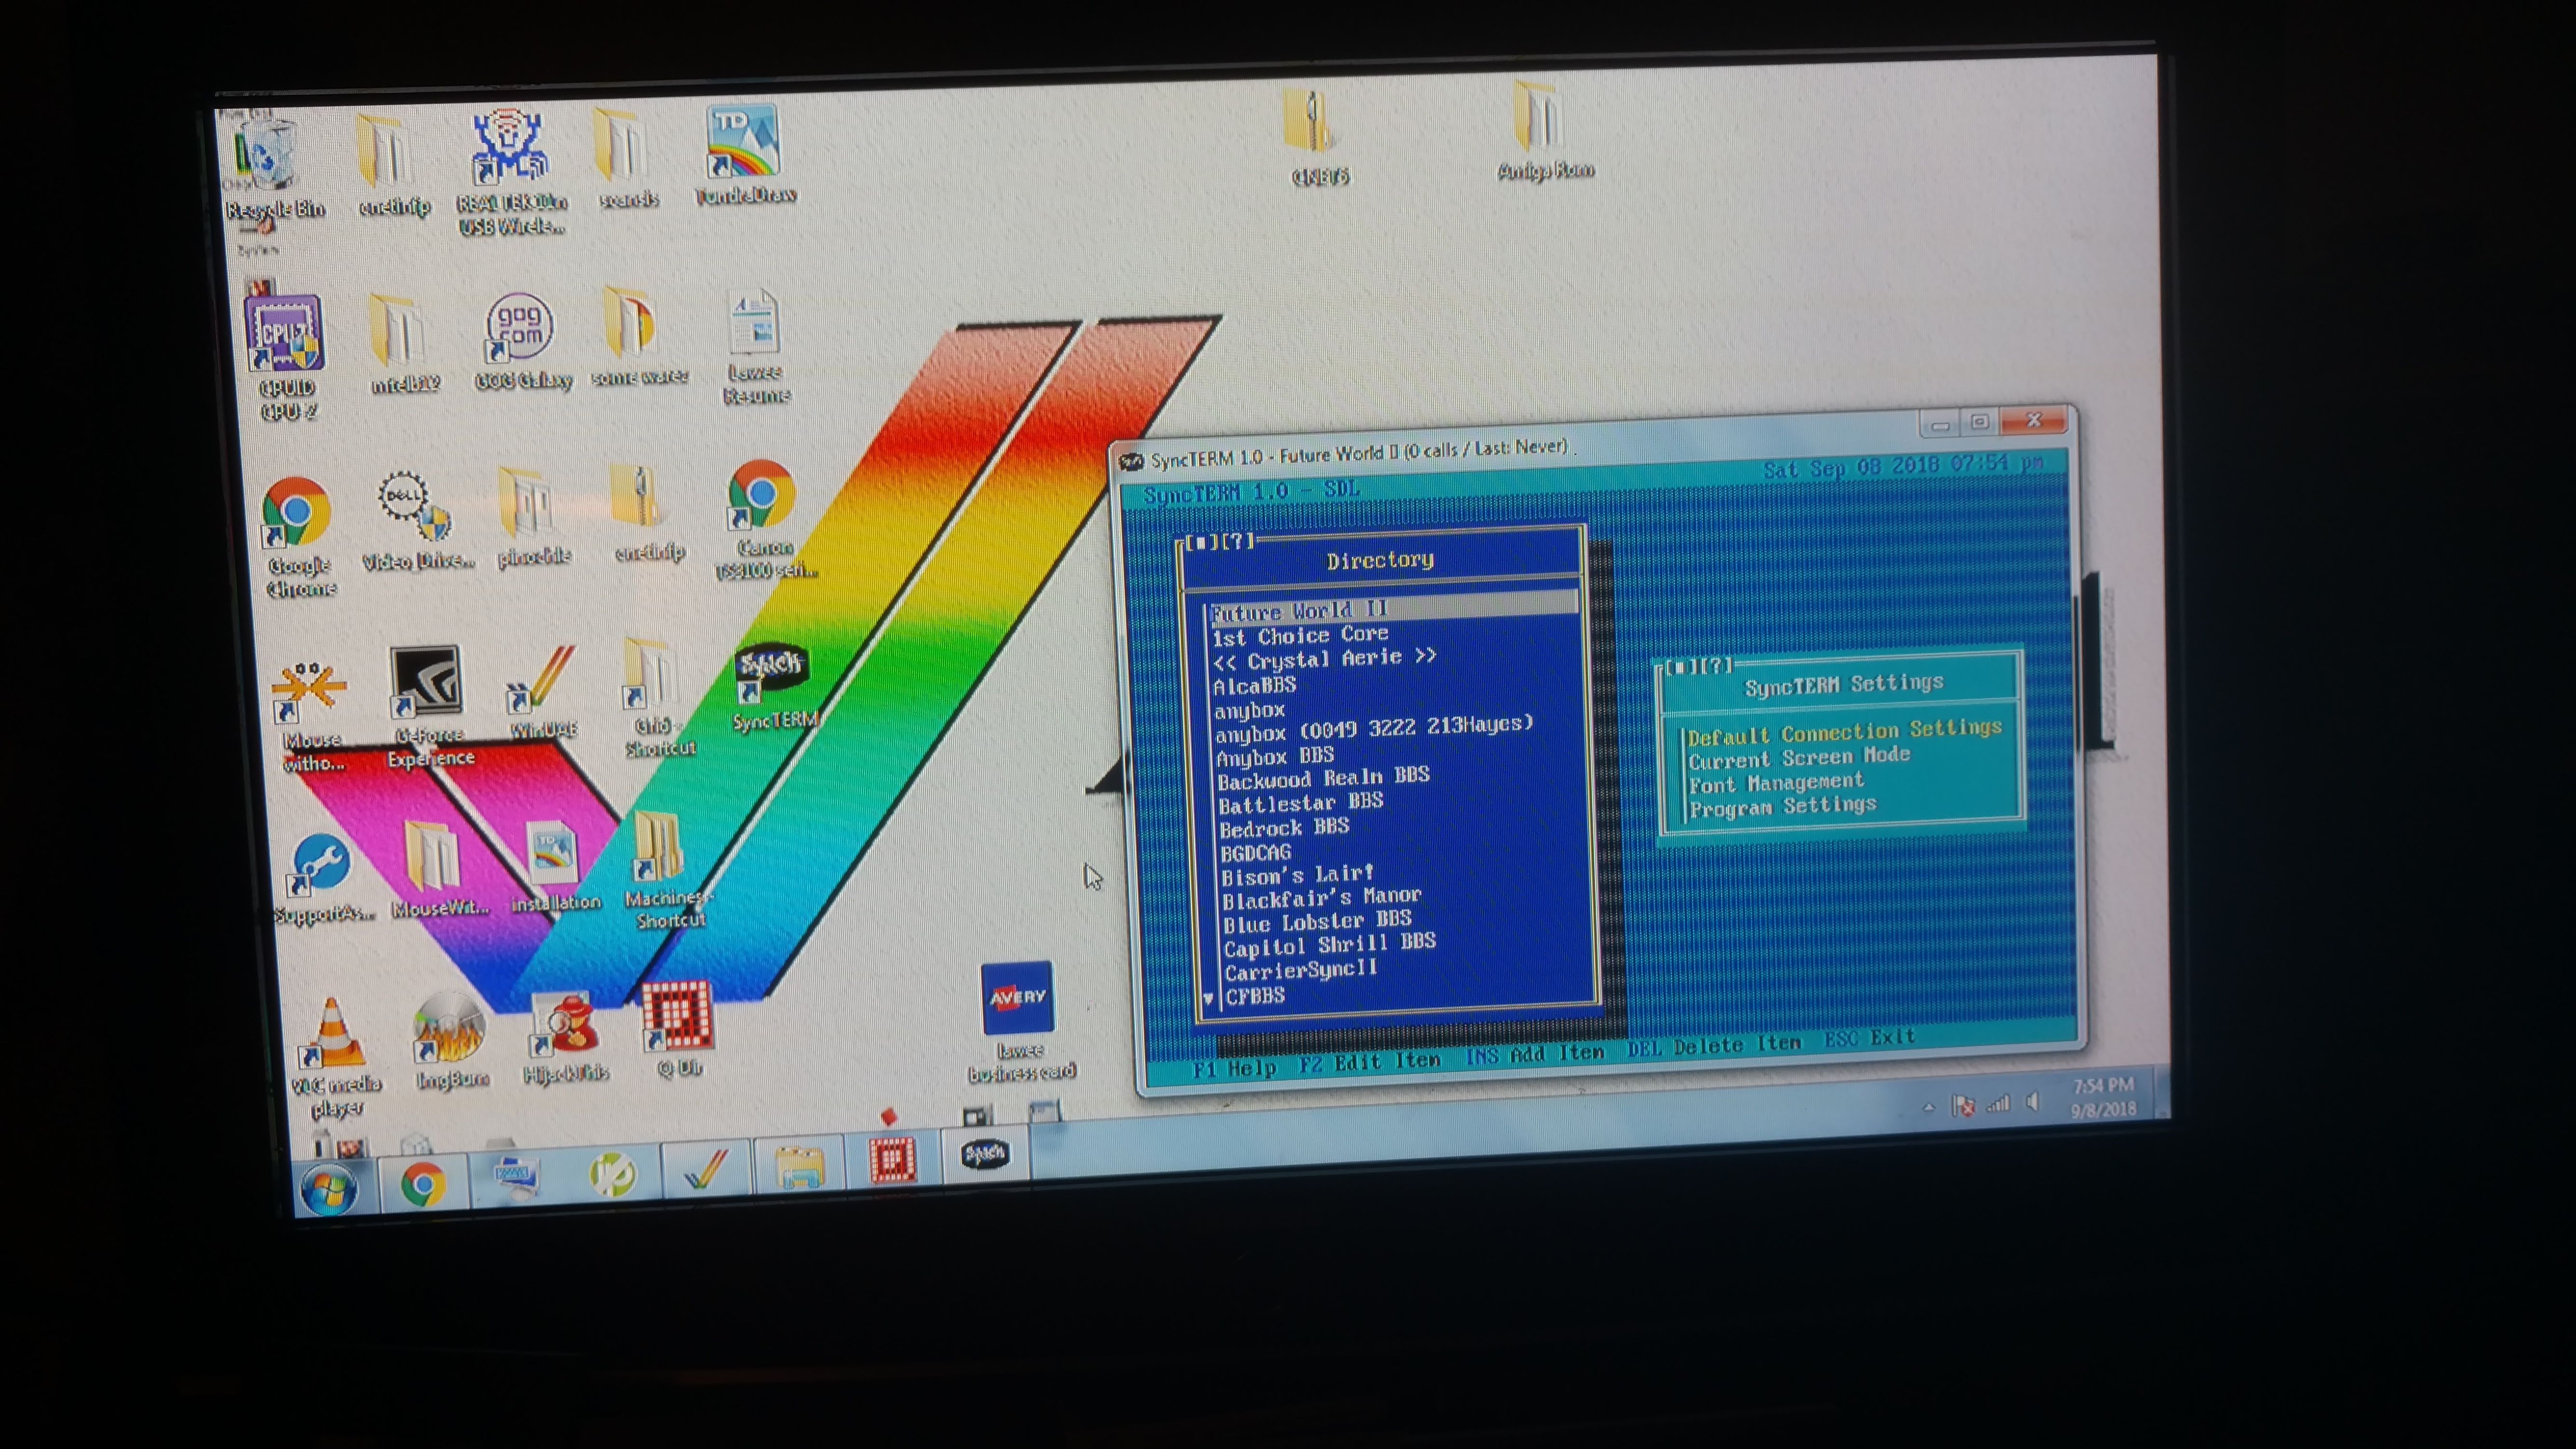The image size is (2576, 1449).
Task: Open the network signal tray icon
Action: pos(1998,1104)
